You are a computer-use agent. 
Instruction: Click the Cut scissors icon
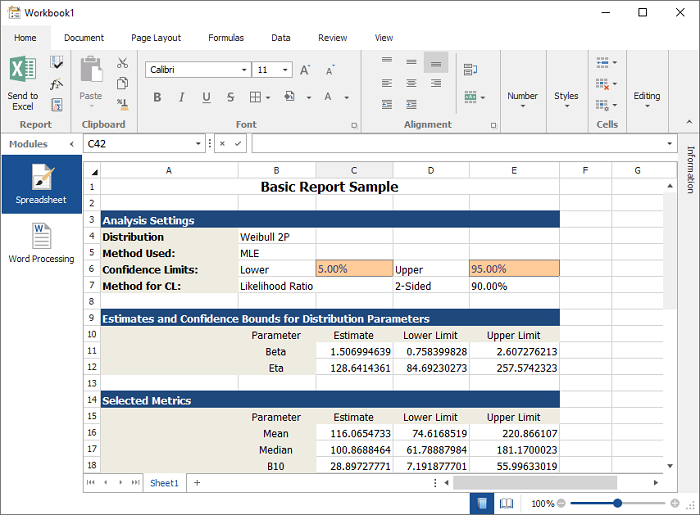click(122, 63)
